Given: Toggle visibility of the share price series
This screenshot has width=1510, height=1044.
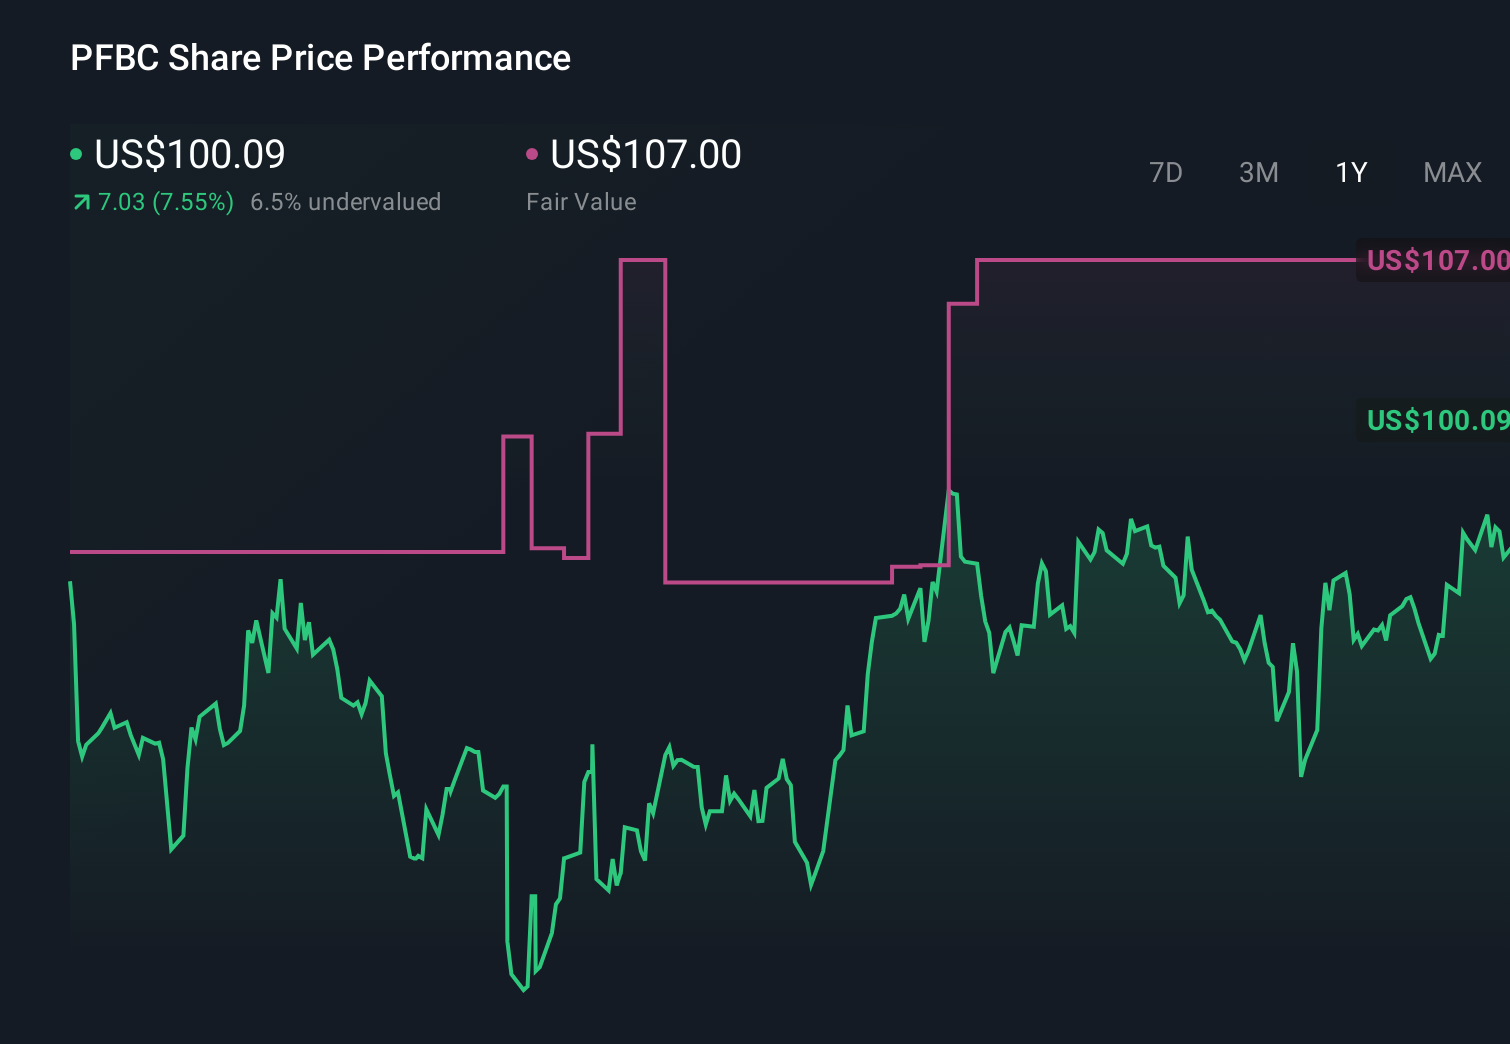Looking at the screenshot, I should pyautogui.click(x=188, y=155).
